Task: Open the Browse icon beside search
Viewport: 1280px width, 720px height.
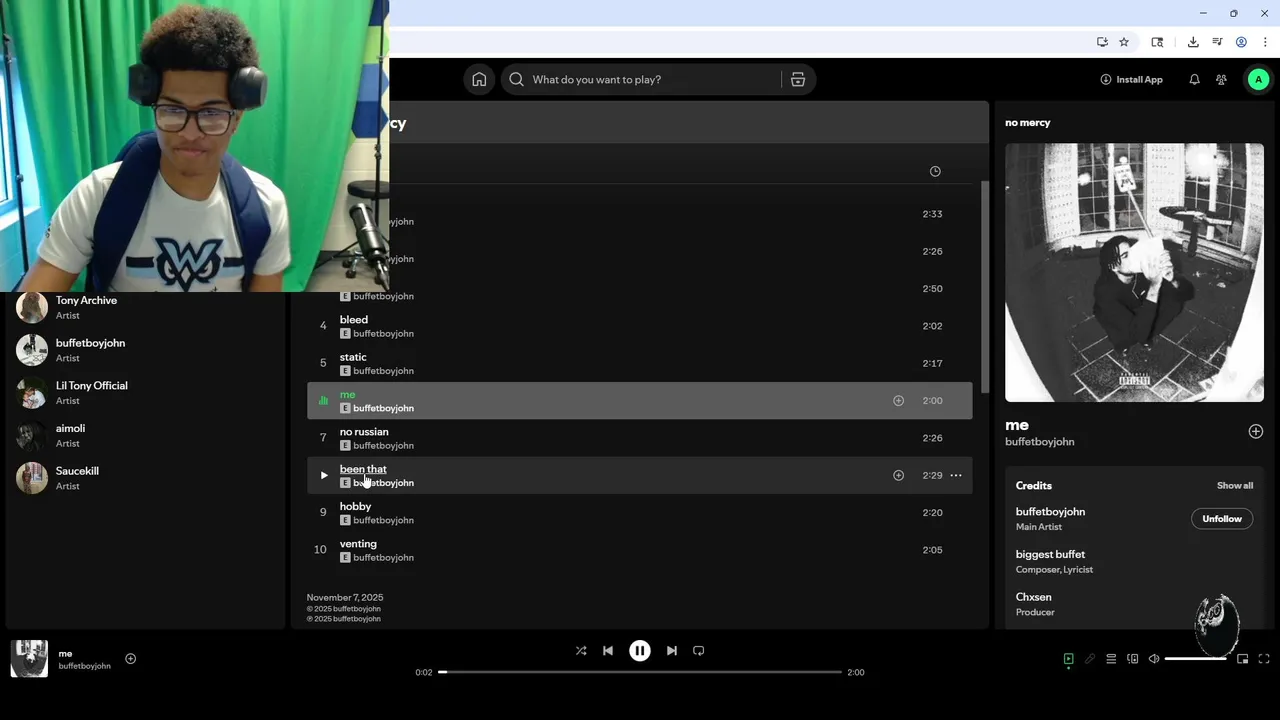Action: pos(798,80)
